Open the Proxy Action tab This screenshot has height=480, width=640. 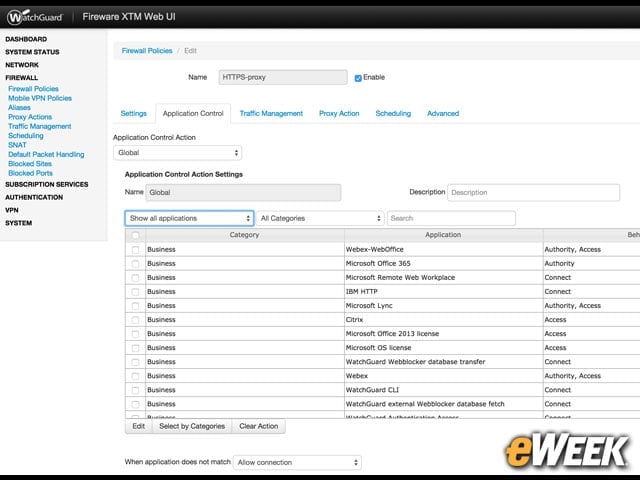(339, 113)
